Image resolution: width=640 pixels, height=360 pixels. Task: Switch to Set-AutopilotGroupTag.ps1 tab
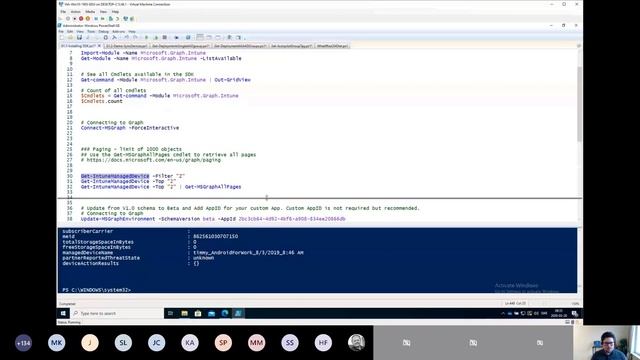click(x=291, y=46)
